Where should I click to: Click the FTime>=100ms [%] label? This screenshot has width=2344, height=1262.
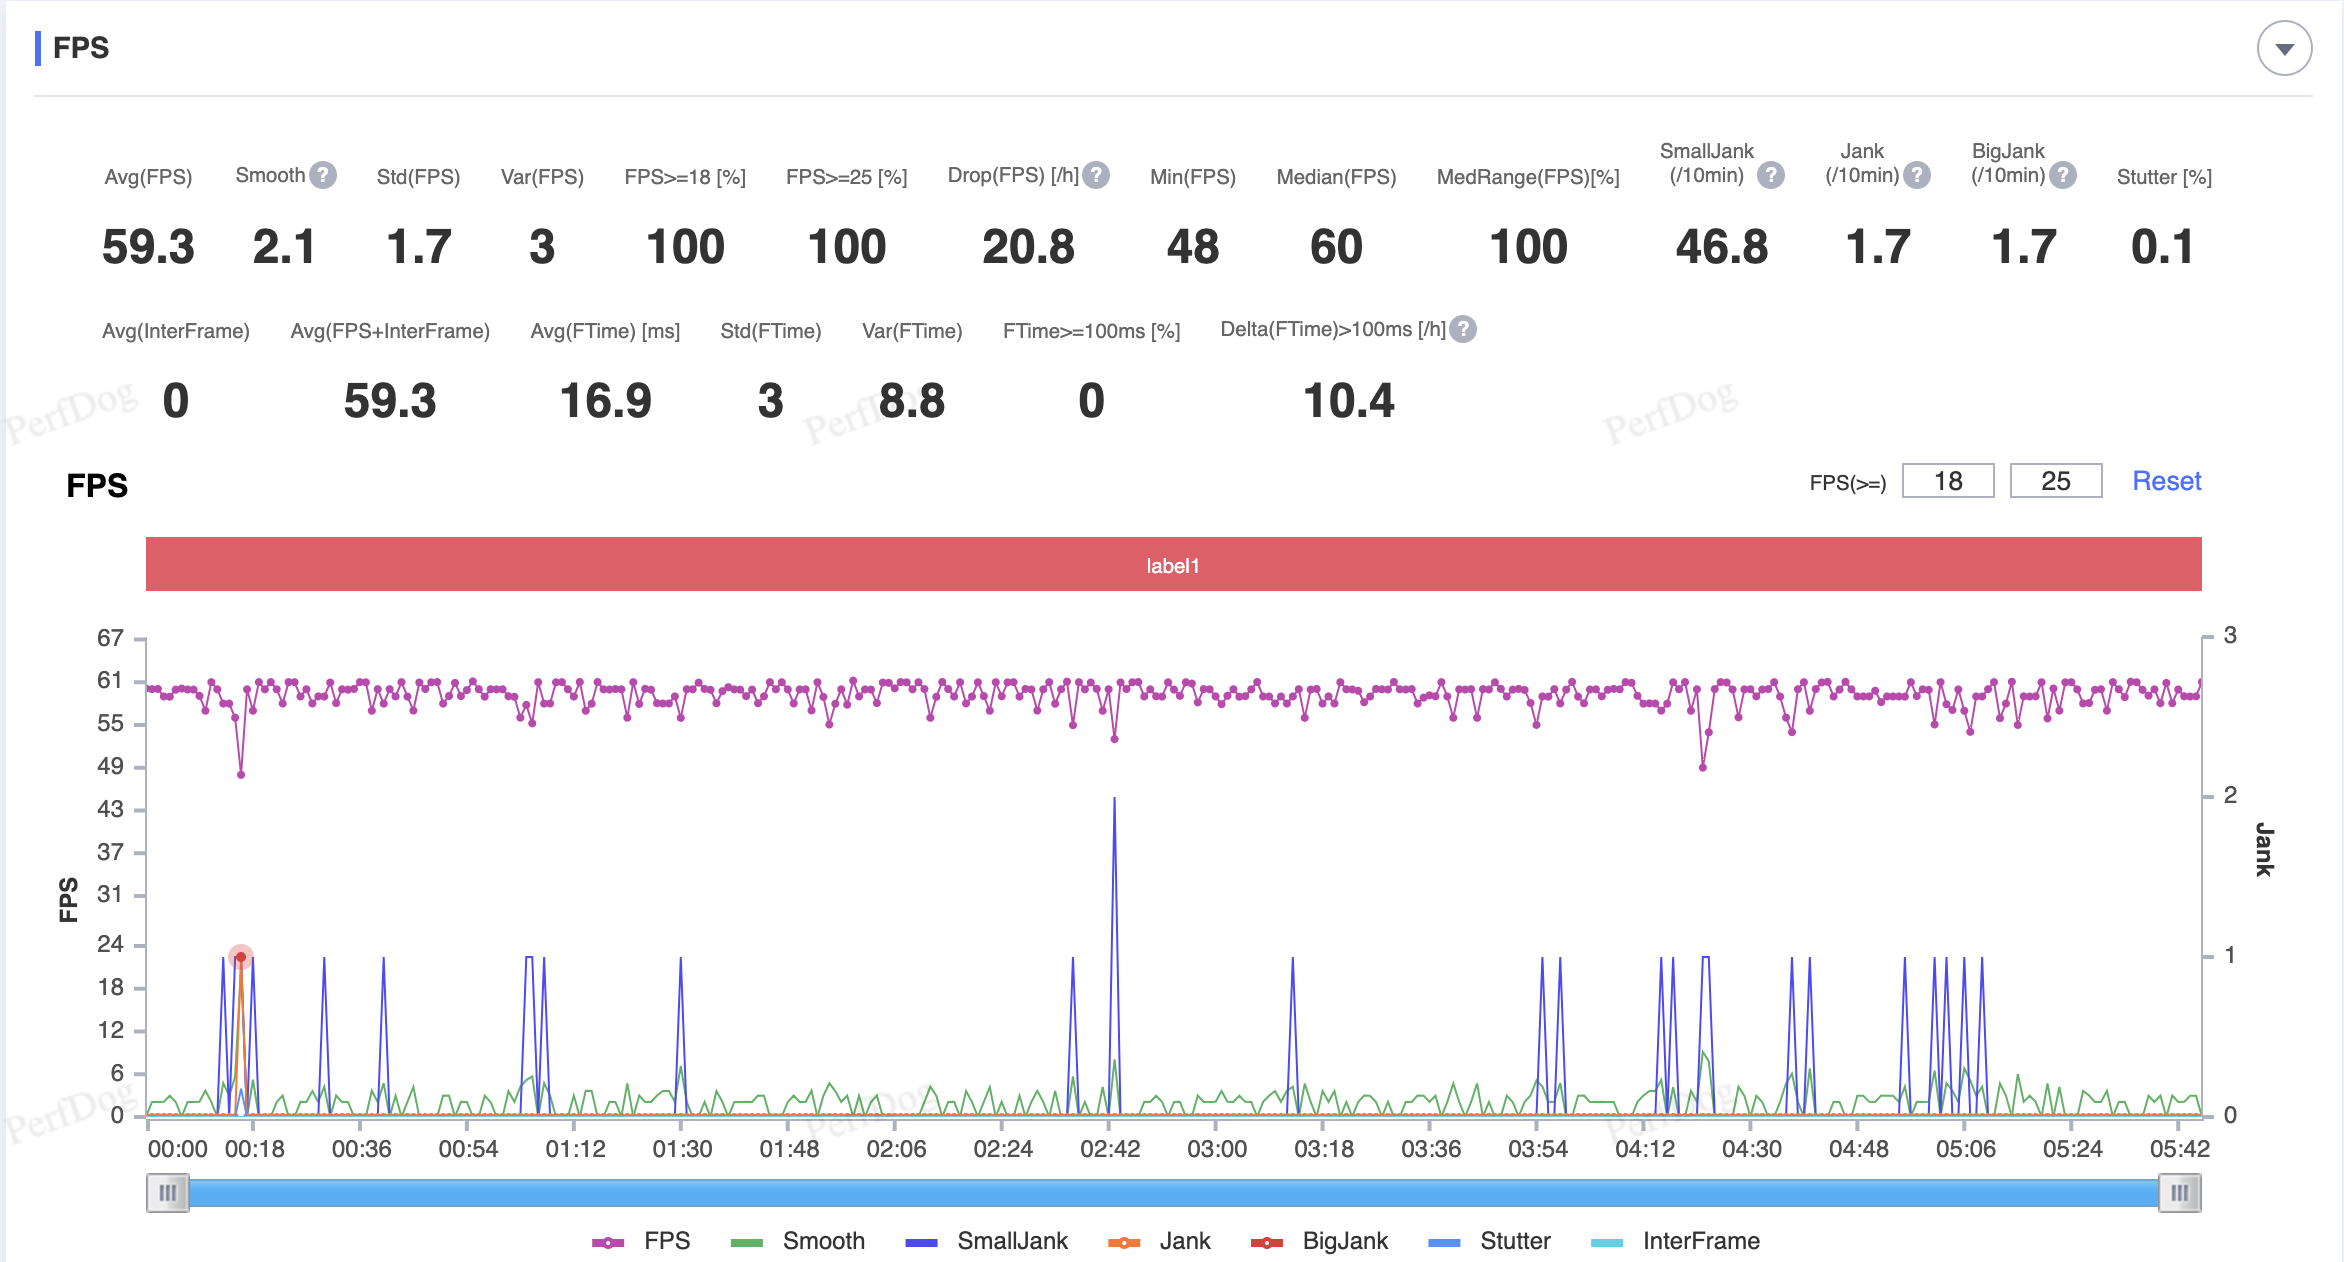pyautogui.click(x=1091, y=331)
